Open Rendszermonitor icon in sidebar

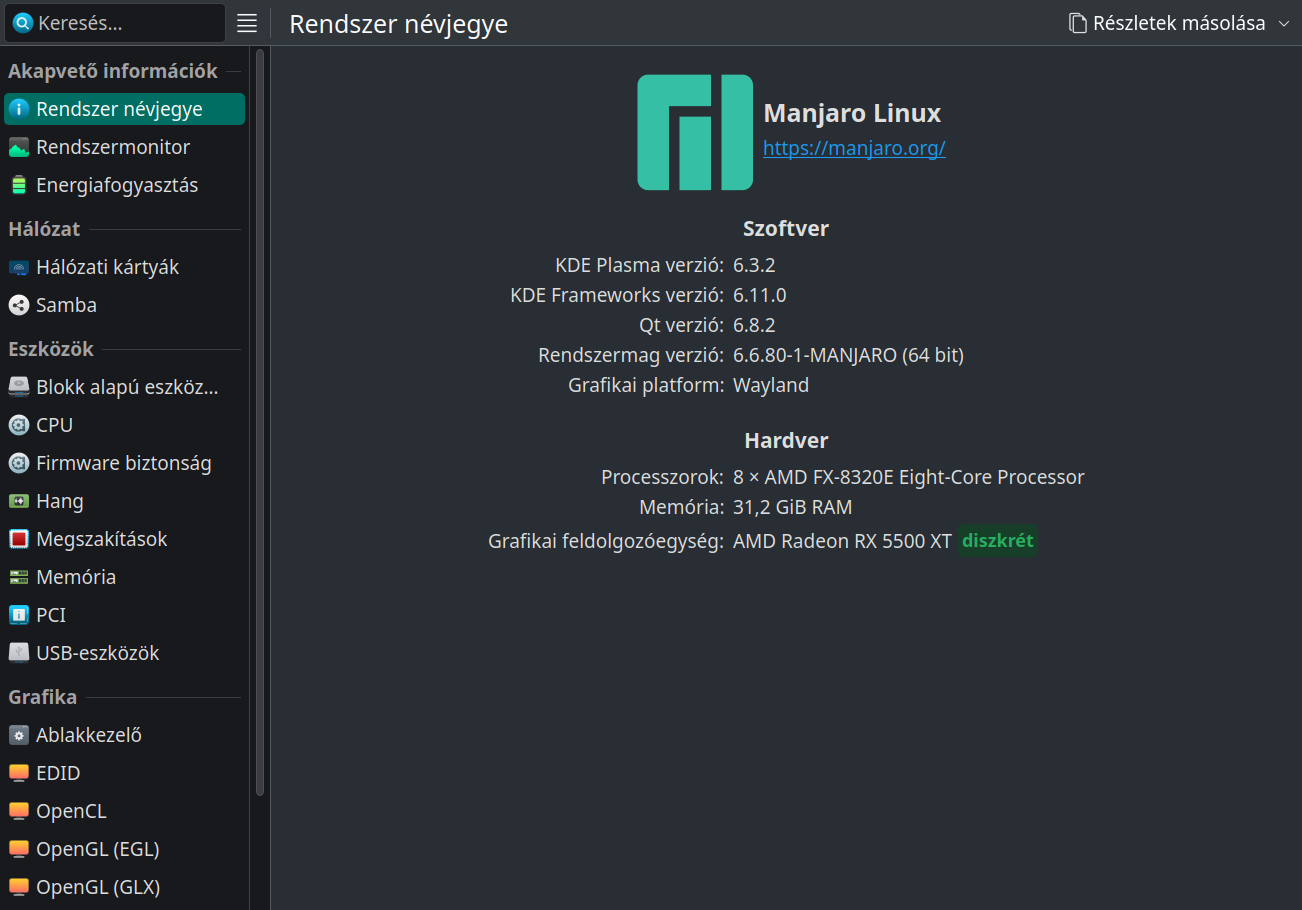tap(19, 147)
